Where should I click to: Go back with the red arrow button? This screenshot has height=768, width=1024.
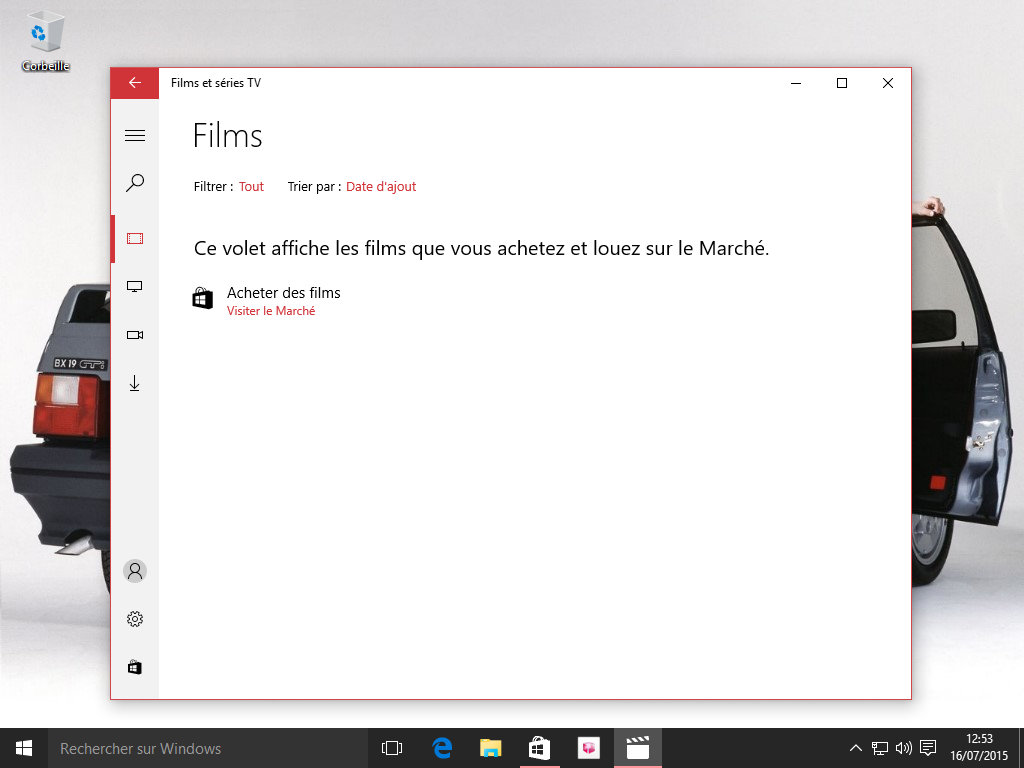[135, 83]
